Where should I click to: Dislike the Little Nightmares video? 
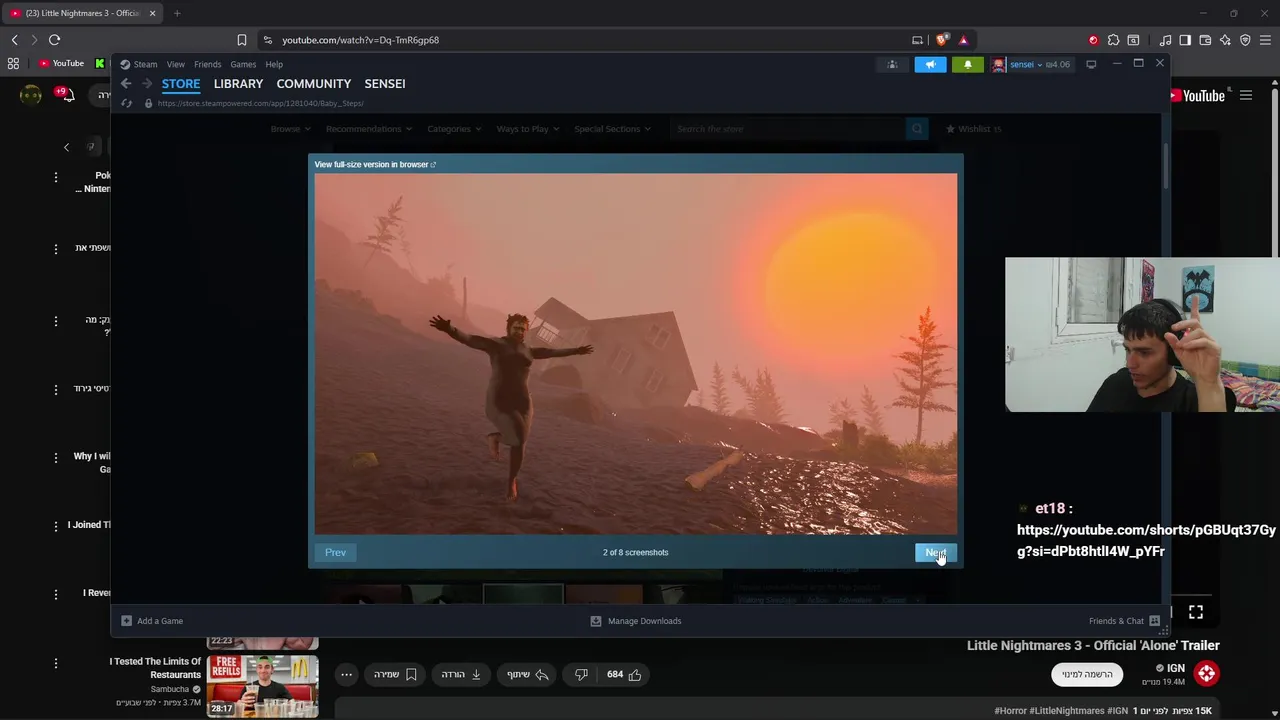[x=581, y=675]
